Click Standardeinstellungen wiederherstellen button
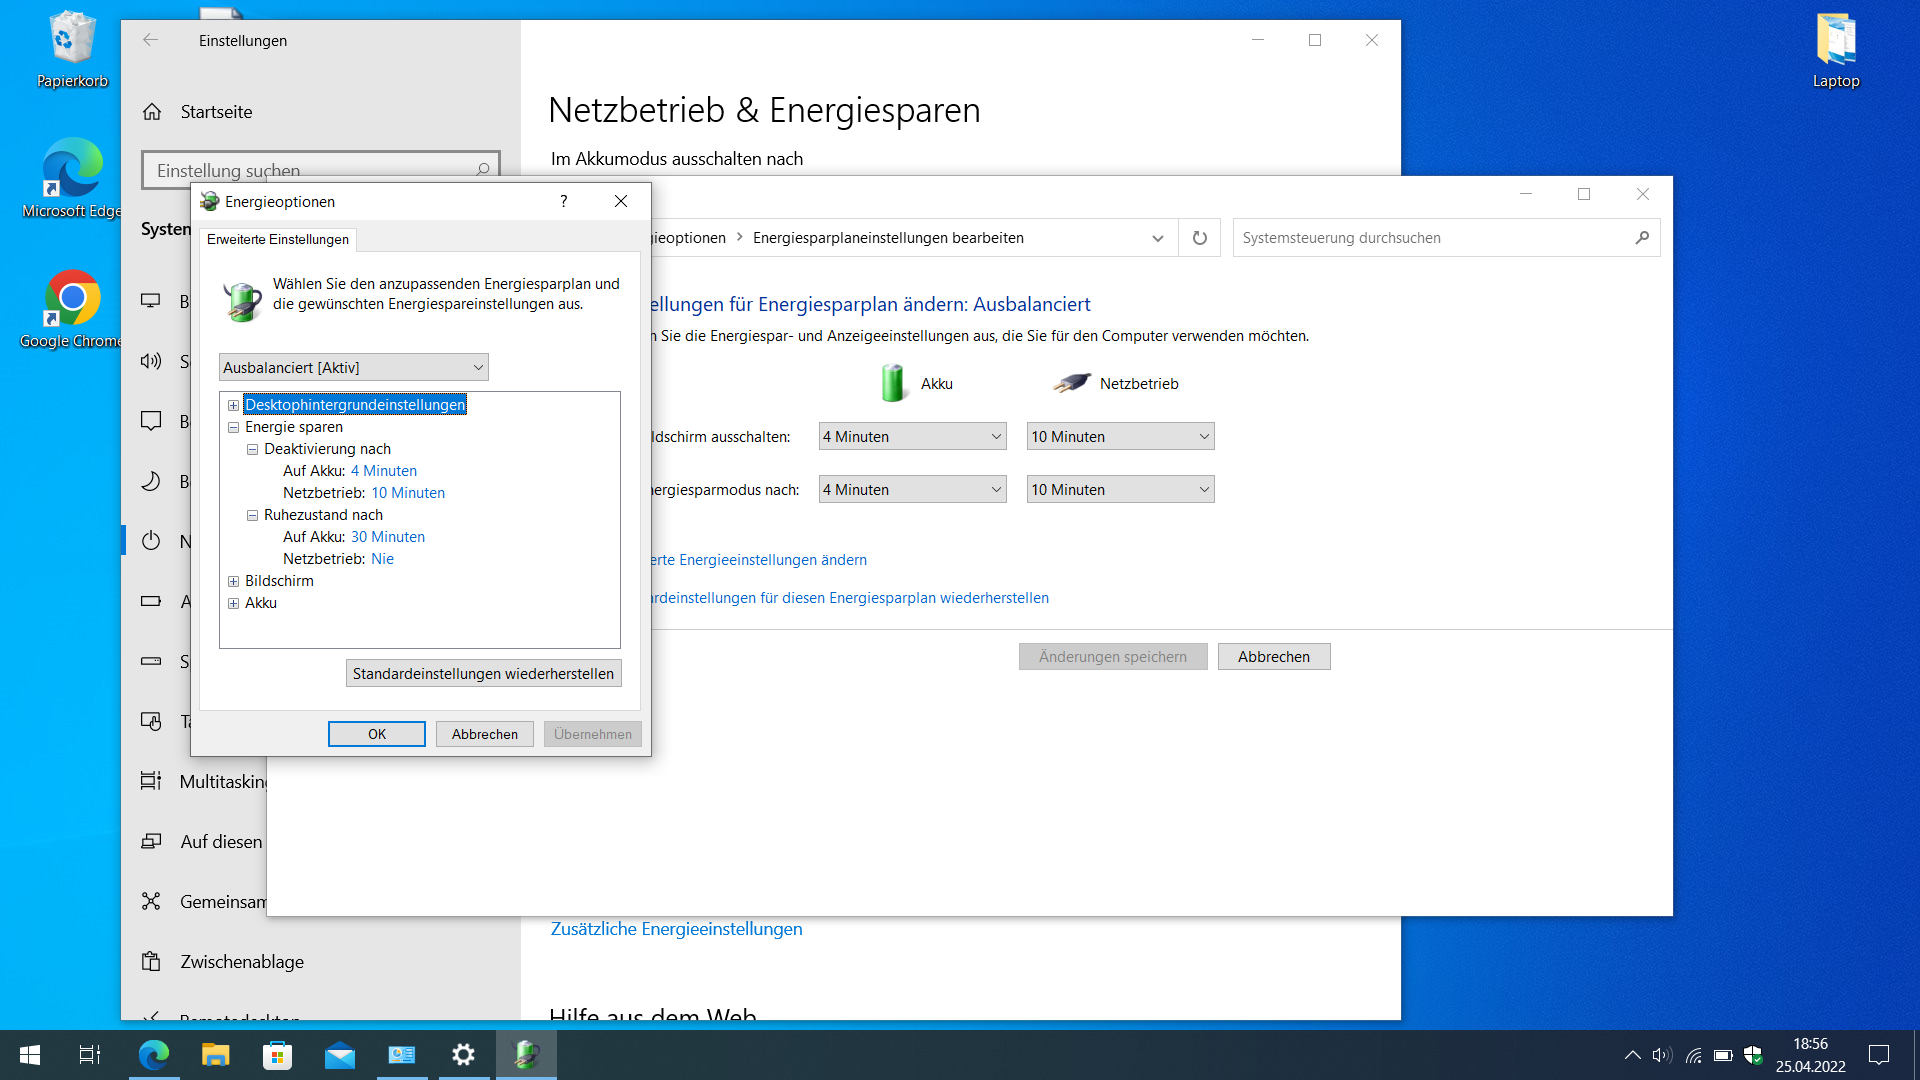 (x=483, y=673)
